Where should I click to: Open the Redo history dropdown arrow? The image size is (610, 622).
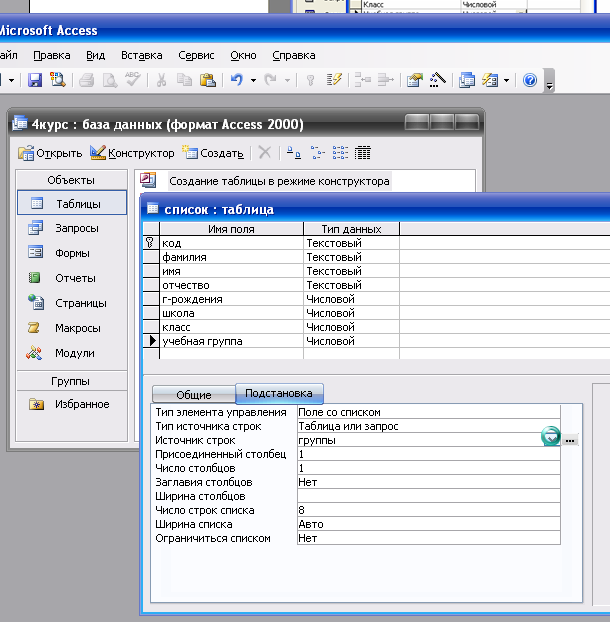[288, 81]
